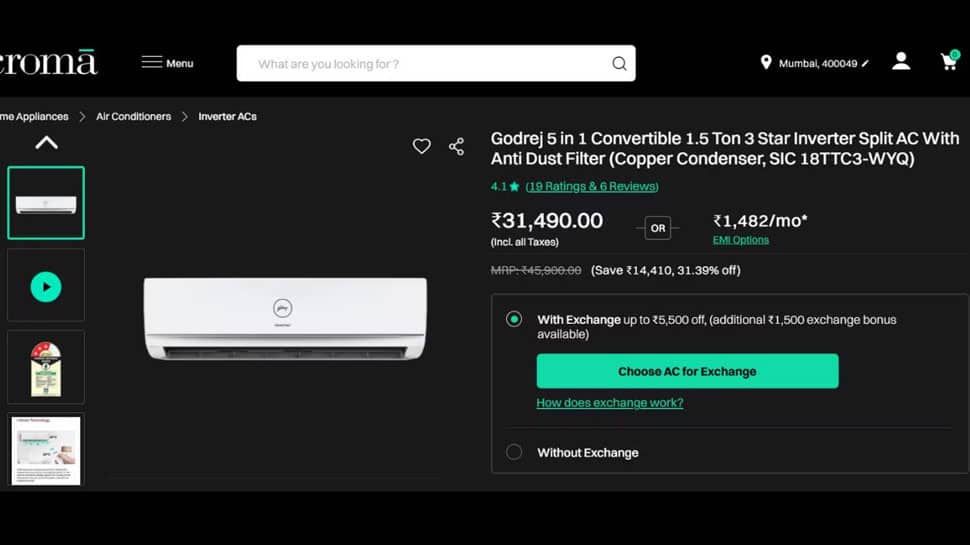Select the energy star label thumbnail
Viewport: 970px width, 545px height.
tap(46, 368)
